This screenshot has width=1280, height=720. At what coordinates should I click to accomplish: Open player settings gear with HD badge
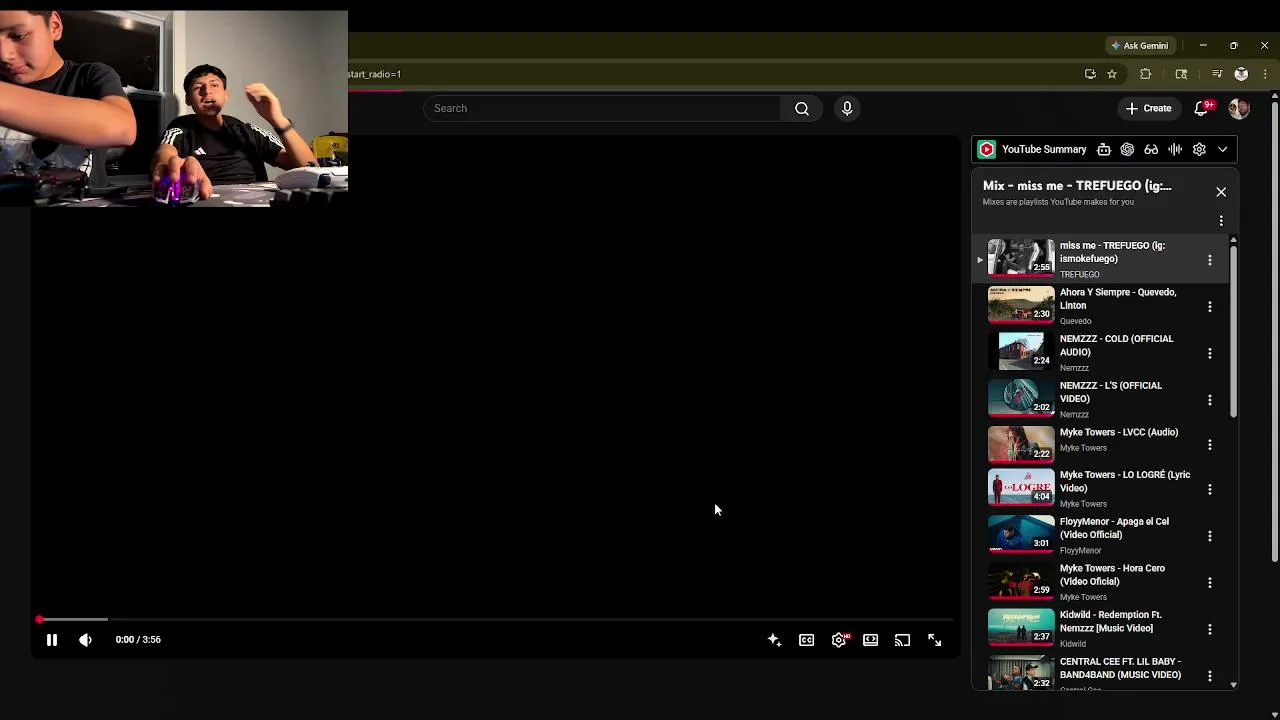(839, 640)
